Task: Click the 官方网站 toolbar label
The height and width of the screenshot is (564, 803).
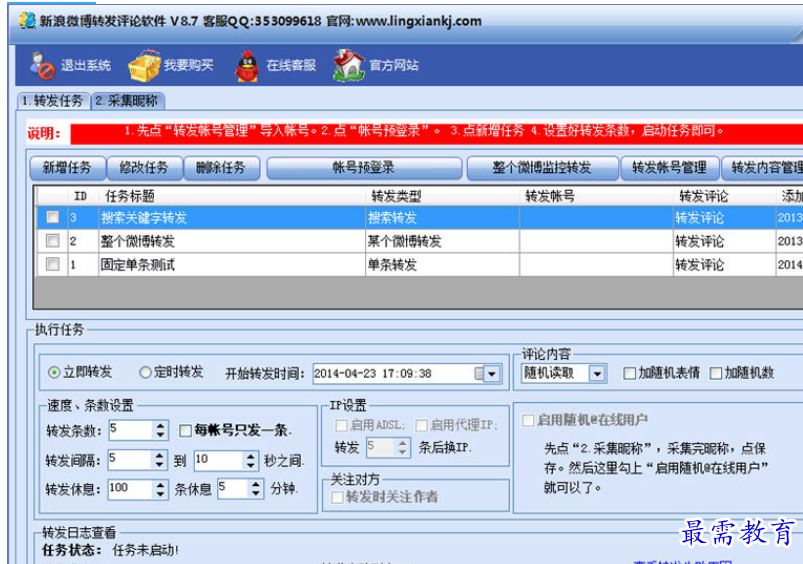Action: 394,65
